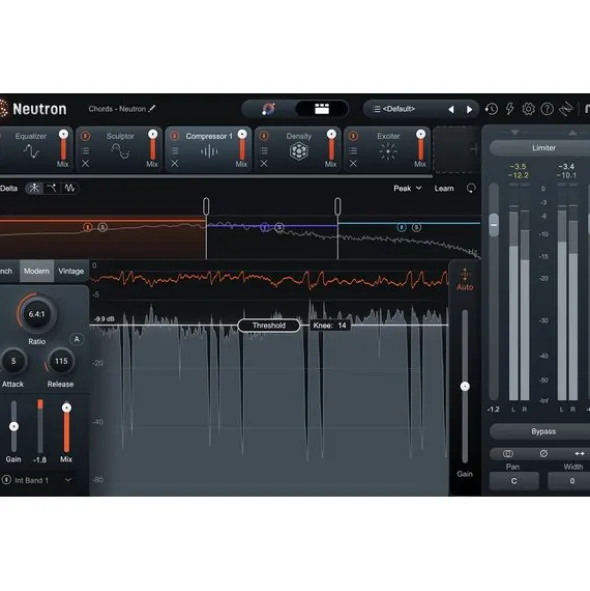
Task: Switch to the detailed modules view
Action: 322,109
